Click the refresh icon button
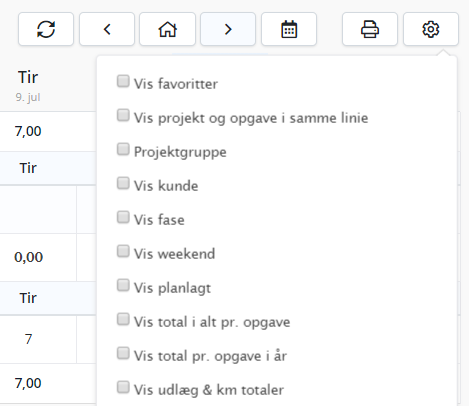This screenshot has height=406, width=469. tap(46, 29)
